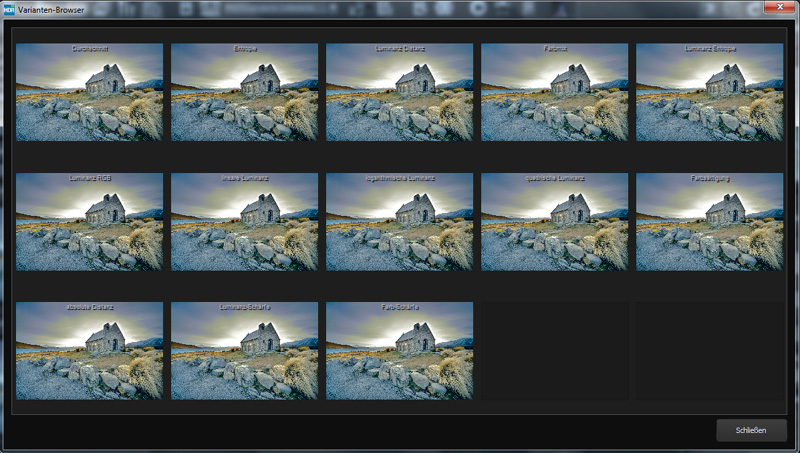Click the last empty slot in bottom row

709,351
